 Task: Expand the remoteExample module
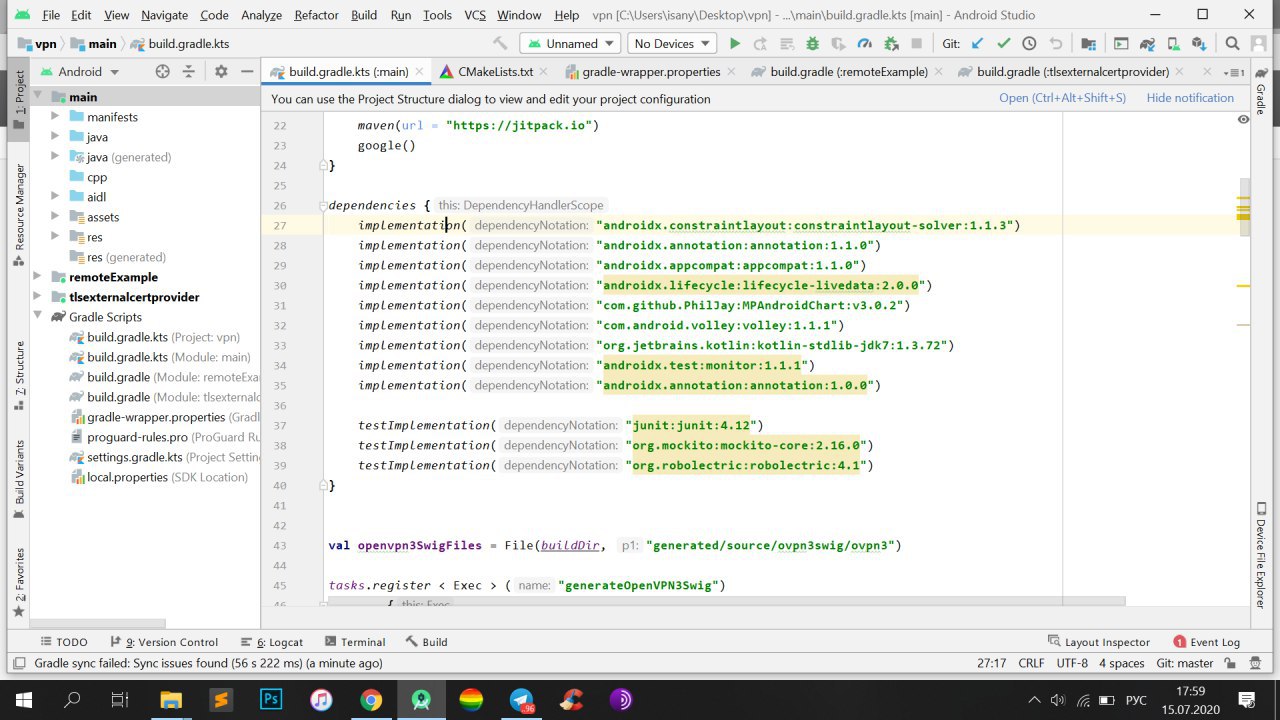(x=38, y=277)
